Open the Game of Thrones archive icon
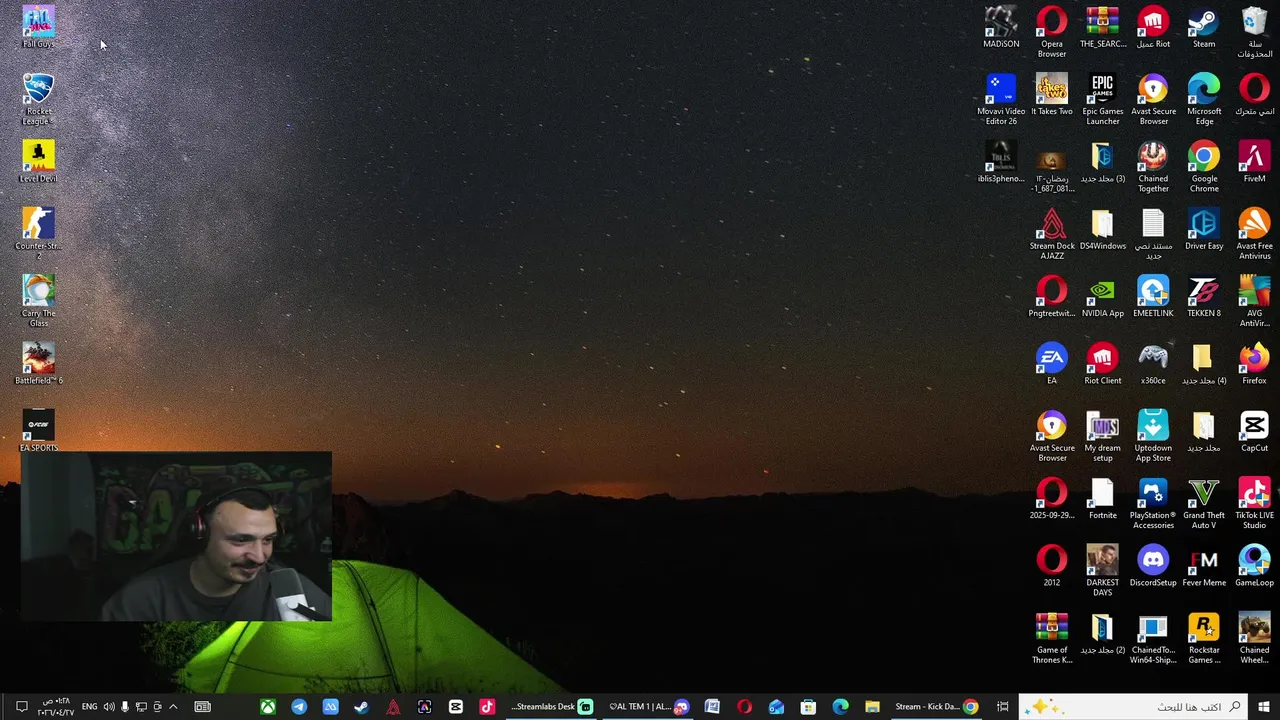Image resolution: width=1280 pixels, height=720 pixels. [1052, 637]
